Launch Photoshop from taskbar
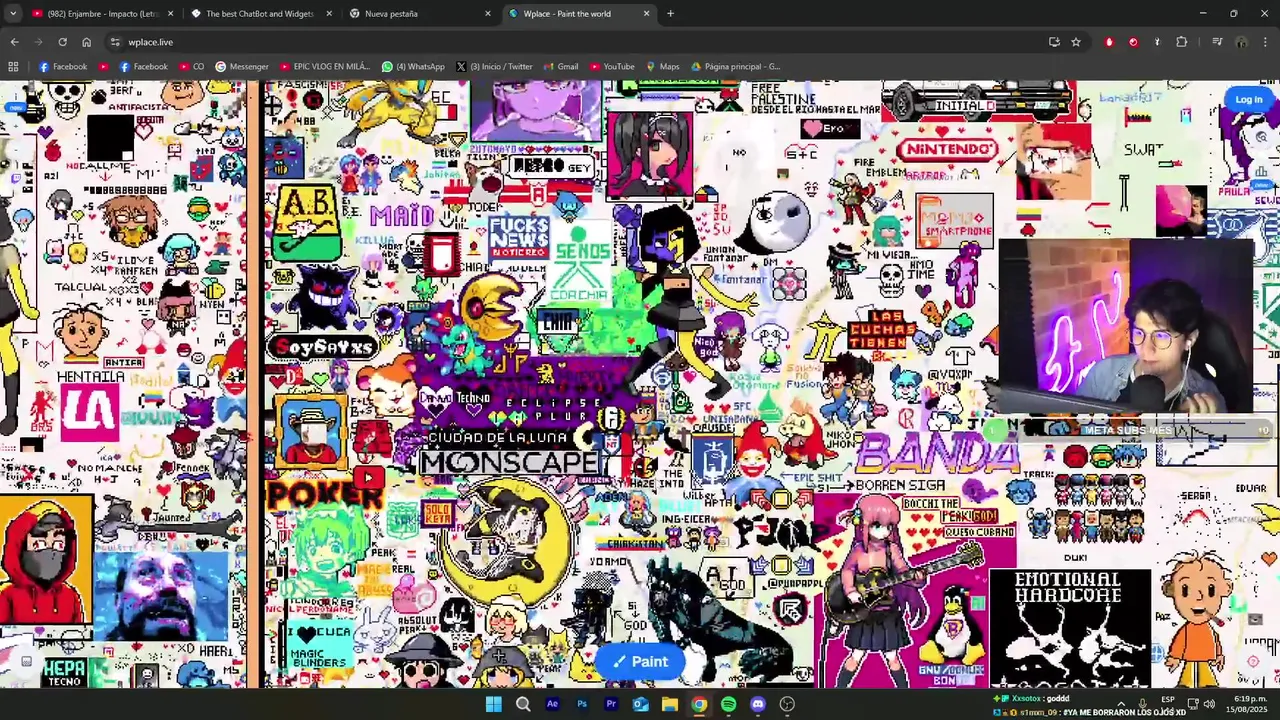The height and width of the screenshot is (720, 1280). (582, 704)
